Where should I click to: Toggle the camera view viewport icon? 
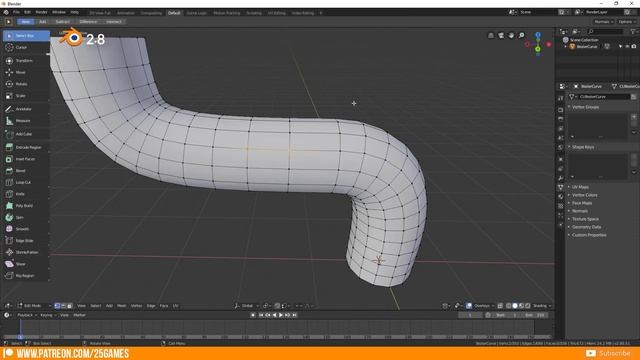point(501,36)
